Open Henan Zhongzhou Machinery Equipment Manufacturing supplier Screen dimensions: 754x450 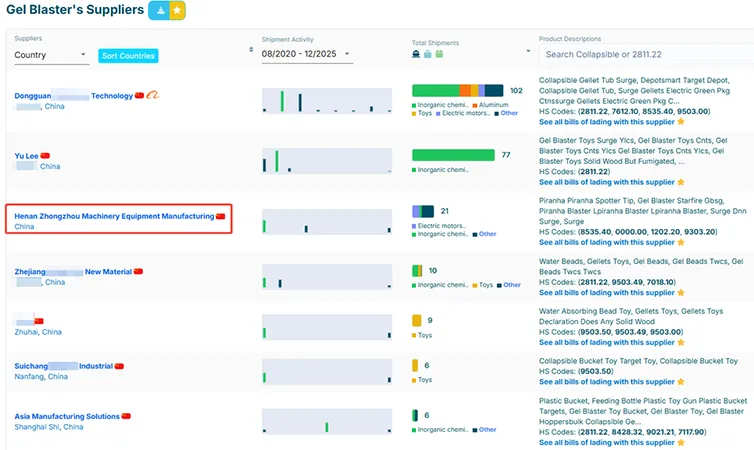point(114,216)
